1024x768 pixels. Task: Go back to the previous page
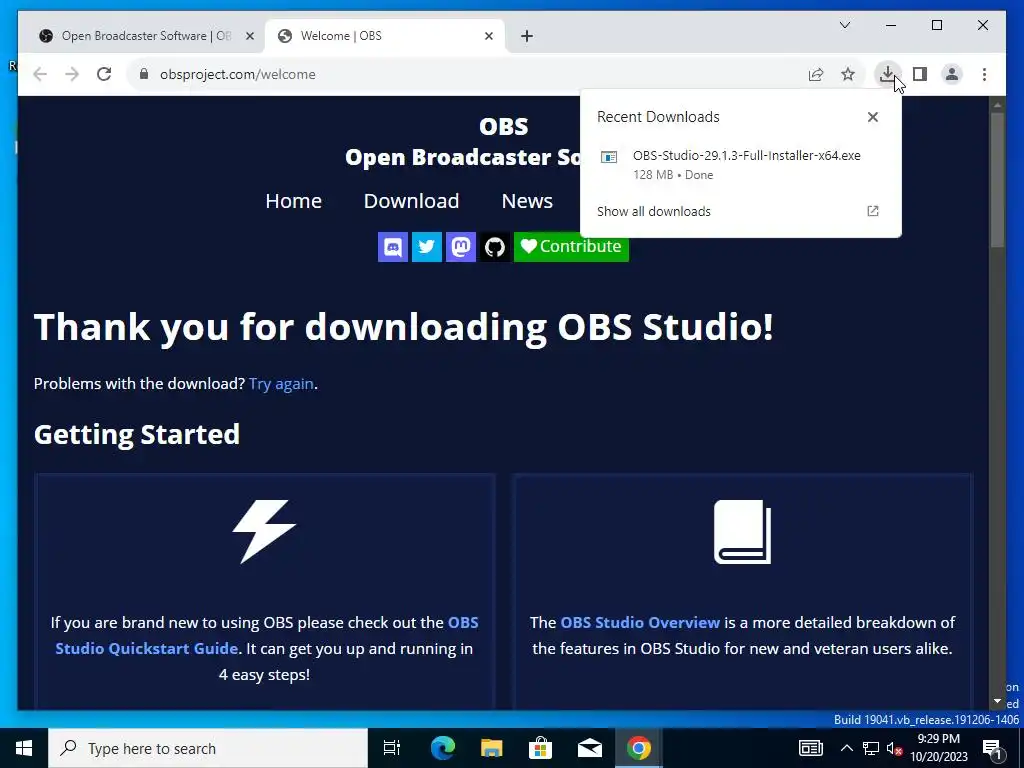pyautogui.click(x=40, y=74)
